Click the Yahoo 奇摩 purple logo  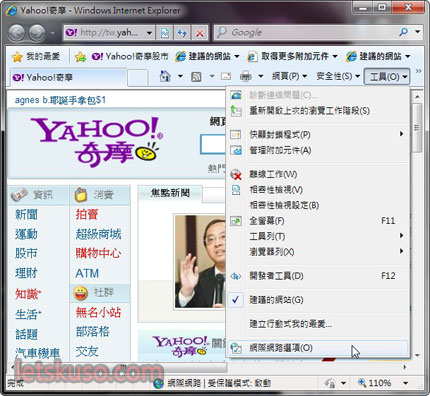click(x=97, y=141)
